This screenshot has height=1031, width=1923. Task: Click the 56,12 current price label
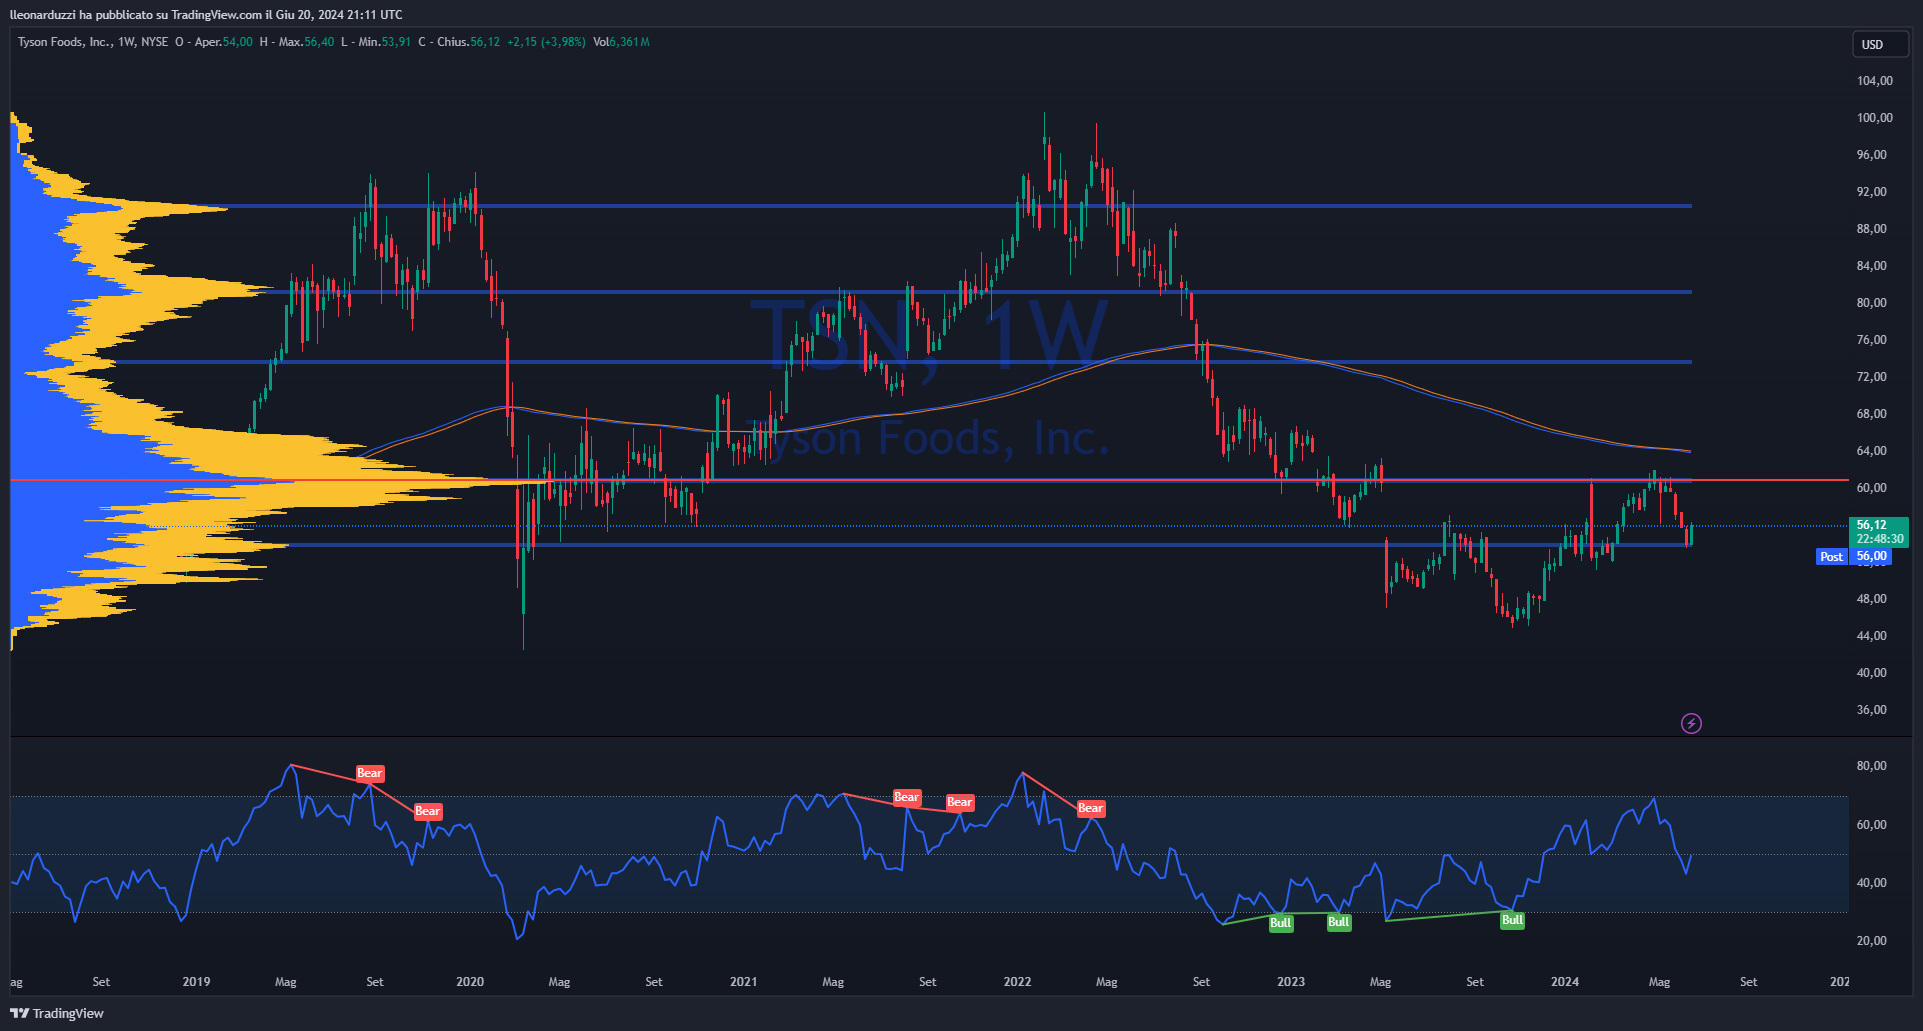(x=1871, y=525)
